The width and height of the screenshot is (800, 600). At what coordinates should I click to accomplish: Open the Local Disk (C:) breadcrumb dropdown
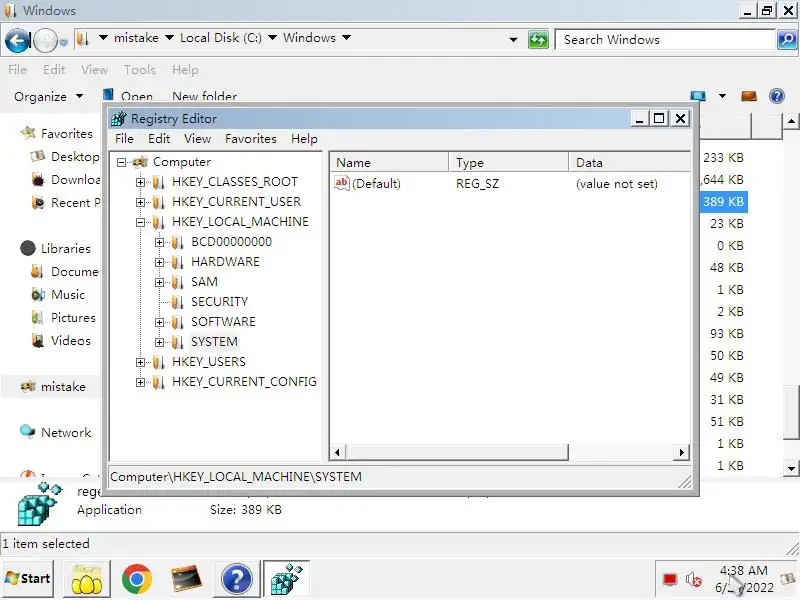point(272,38)
